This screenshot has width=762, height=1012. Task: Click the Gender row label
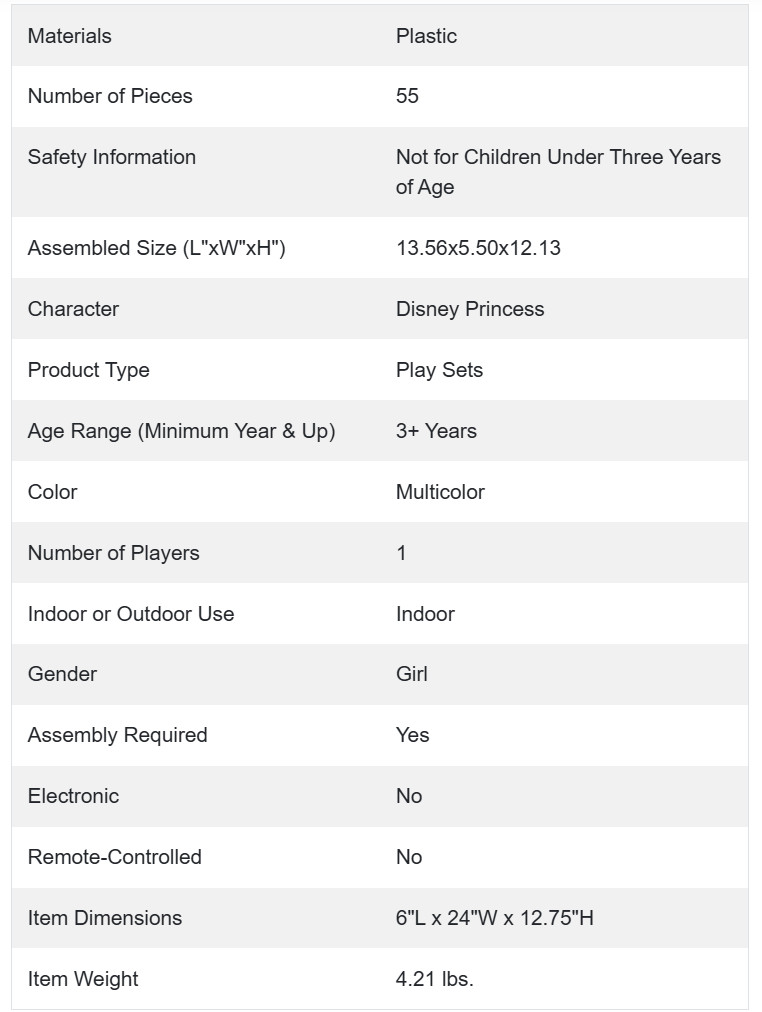tap(62, 674)
